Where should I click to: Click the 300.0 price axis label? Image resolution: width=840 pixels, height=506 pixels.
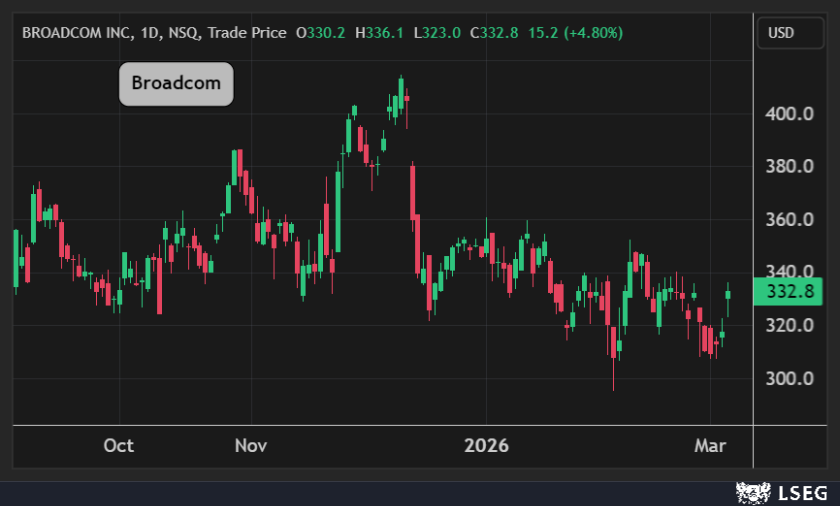[x=787, y=378]
